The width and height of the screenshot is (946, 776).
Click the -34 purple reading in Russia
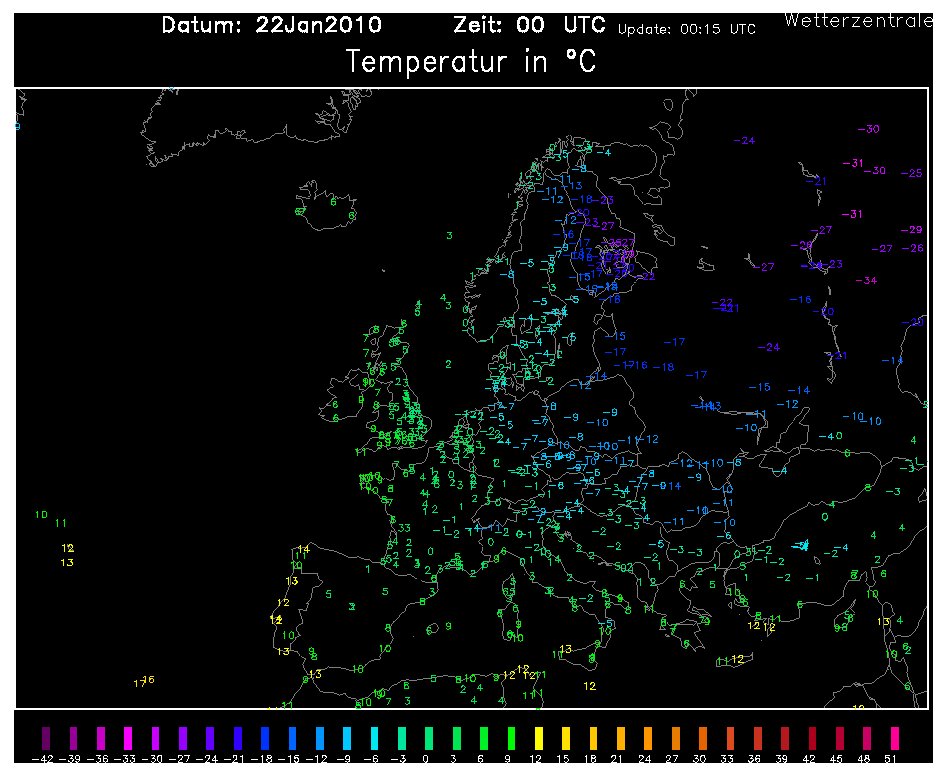866,281
